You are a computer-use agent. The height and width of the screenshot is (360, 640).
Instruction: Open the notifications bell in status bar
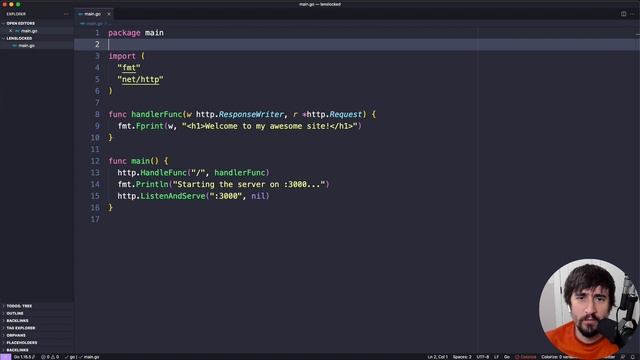tap(633, 357)
